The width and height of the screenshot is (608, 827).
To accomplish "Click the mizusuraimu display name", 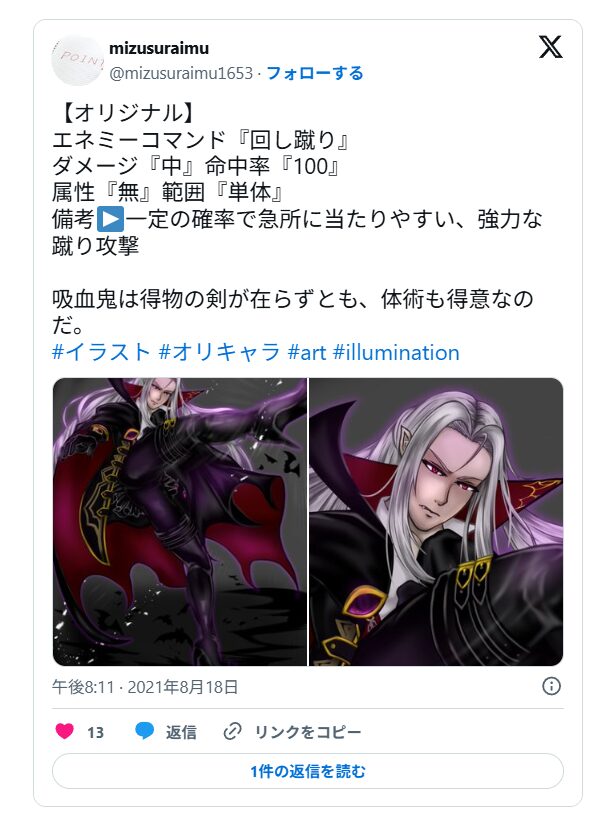I will pos(159,48).
